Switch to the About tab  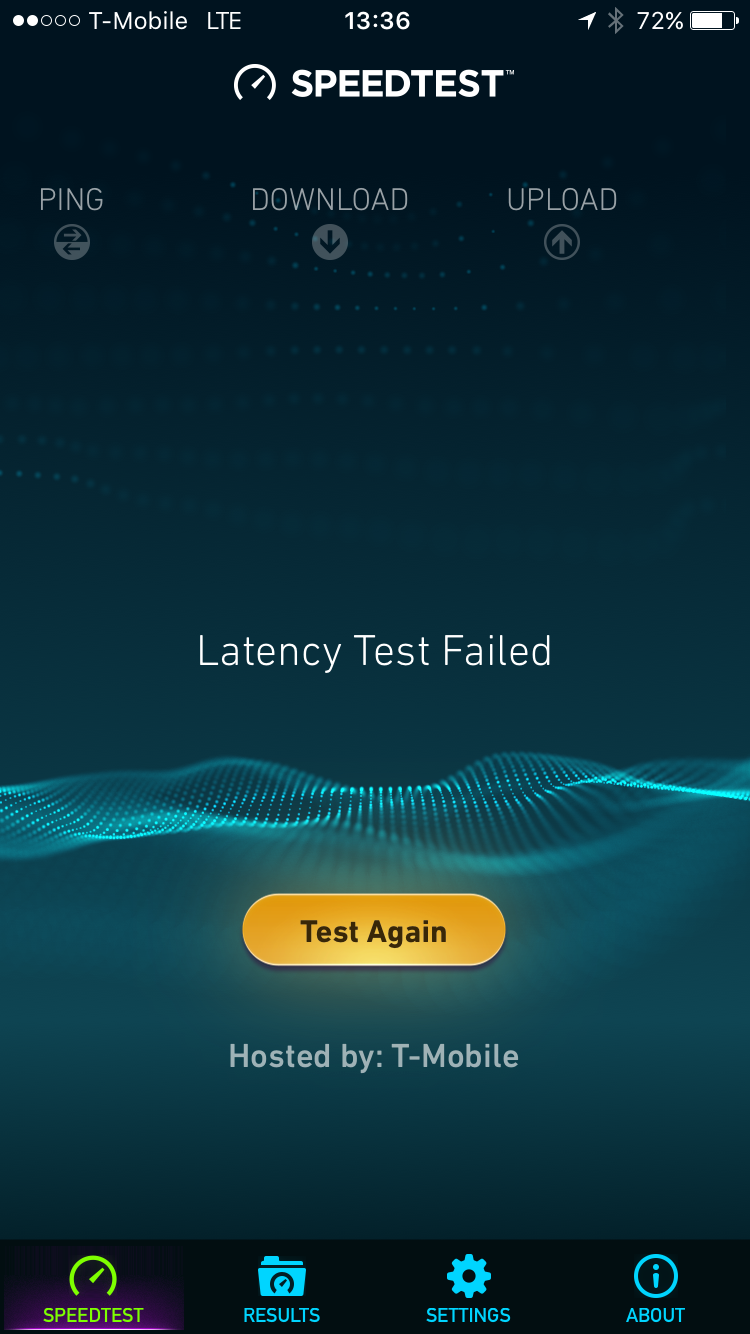tap(656, 1288)
